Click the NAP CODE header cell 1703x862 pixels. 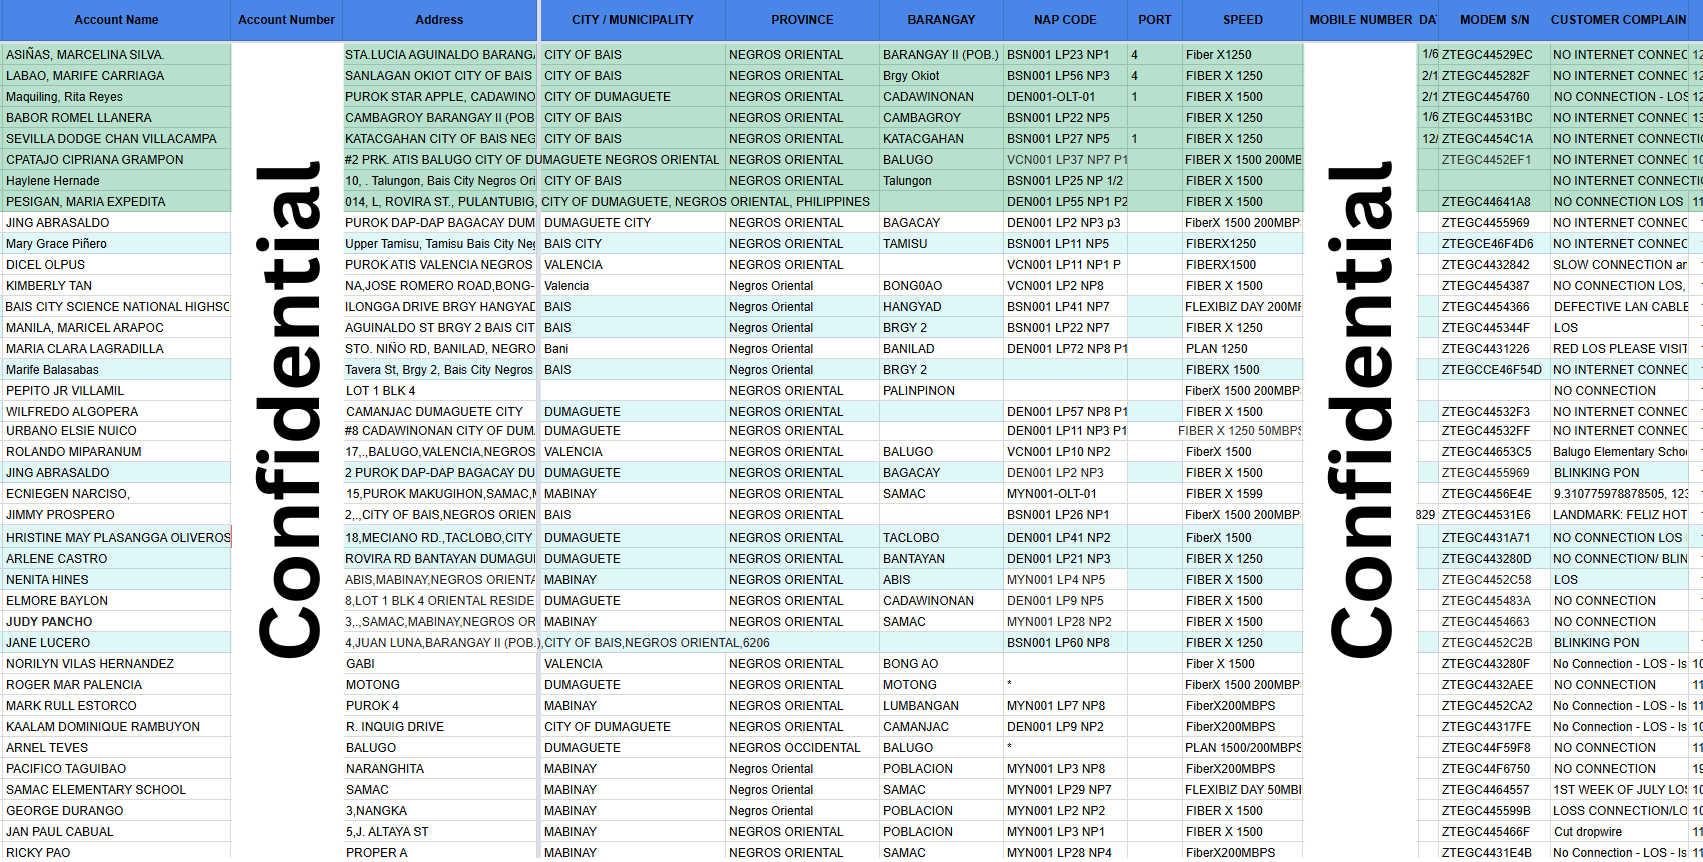(x=1065, y=20)
